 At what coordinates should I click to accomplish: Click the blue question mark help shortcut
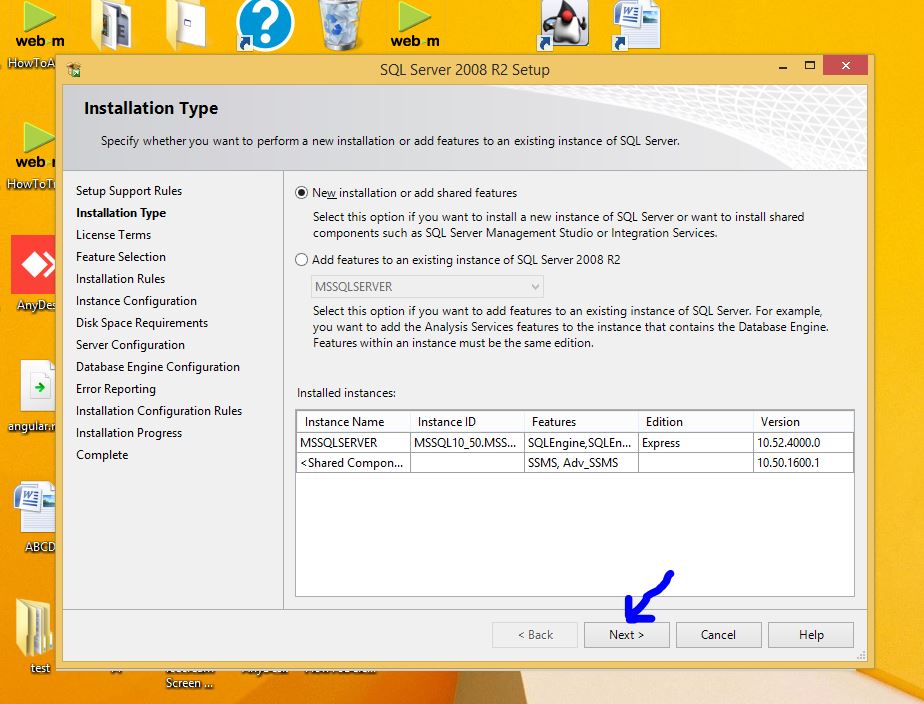[x=264, y=25]
